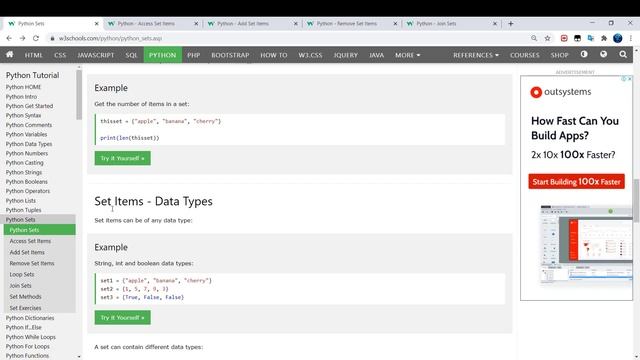The height and width of the screenshot is (360, 640).
Task: Open the zoom magnifier in address bar
Action: [534, 38]
